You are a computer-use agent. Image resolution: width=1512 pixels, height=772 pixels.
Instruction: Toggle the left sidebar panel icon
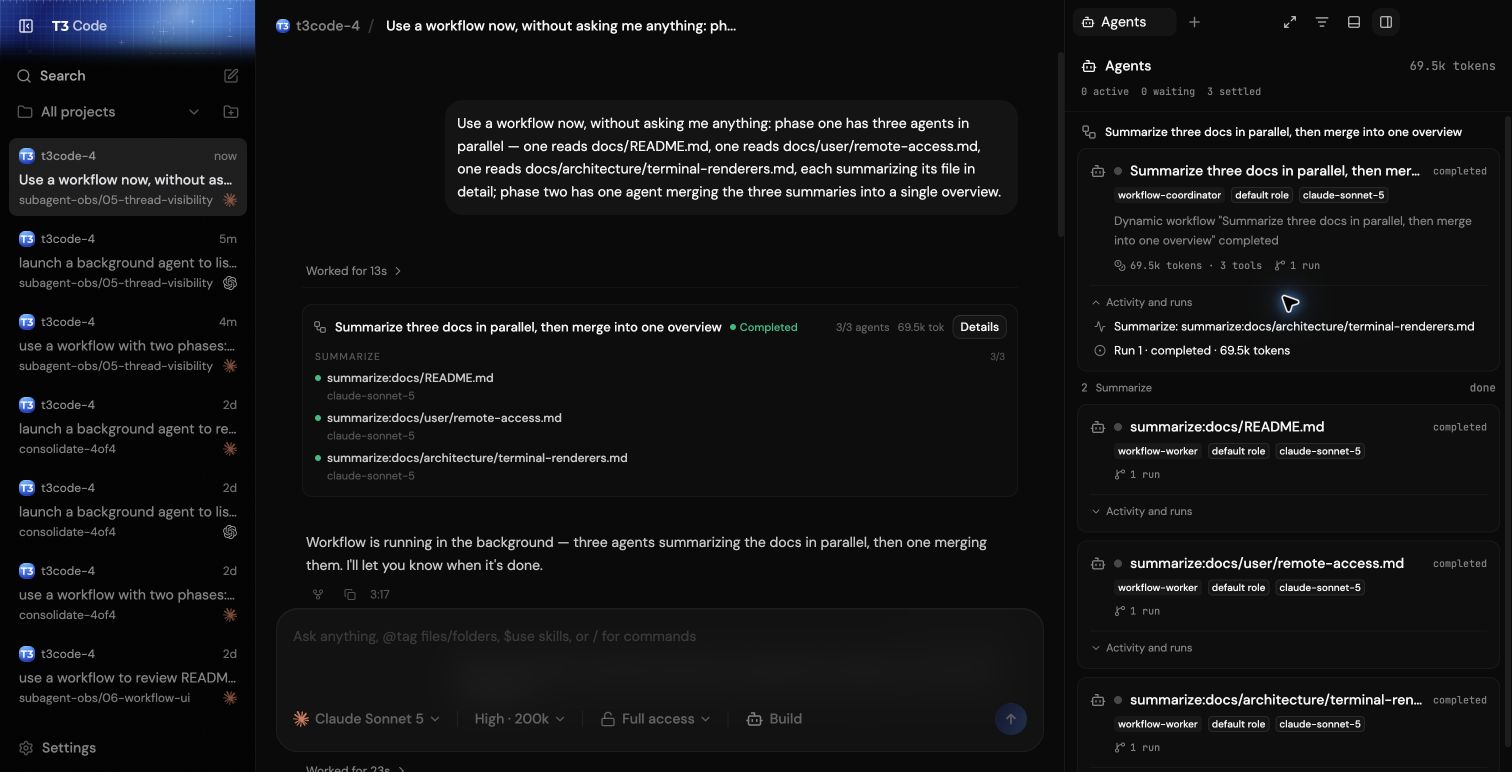click(x=27, y=26)
